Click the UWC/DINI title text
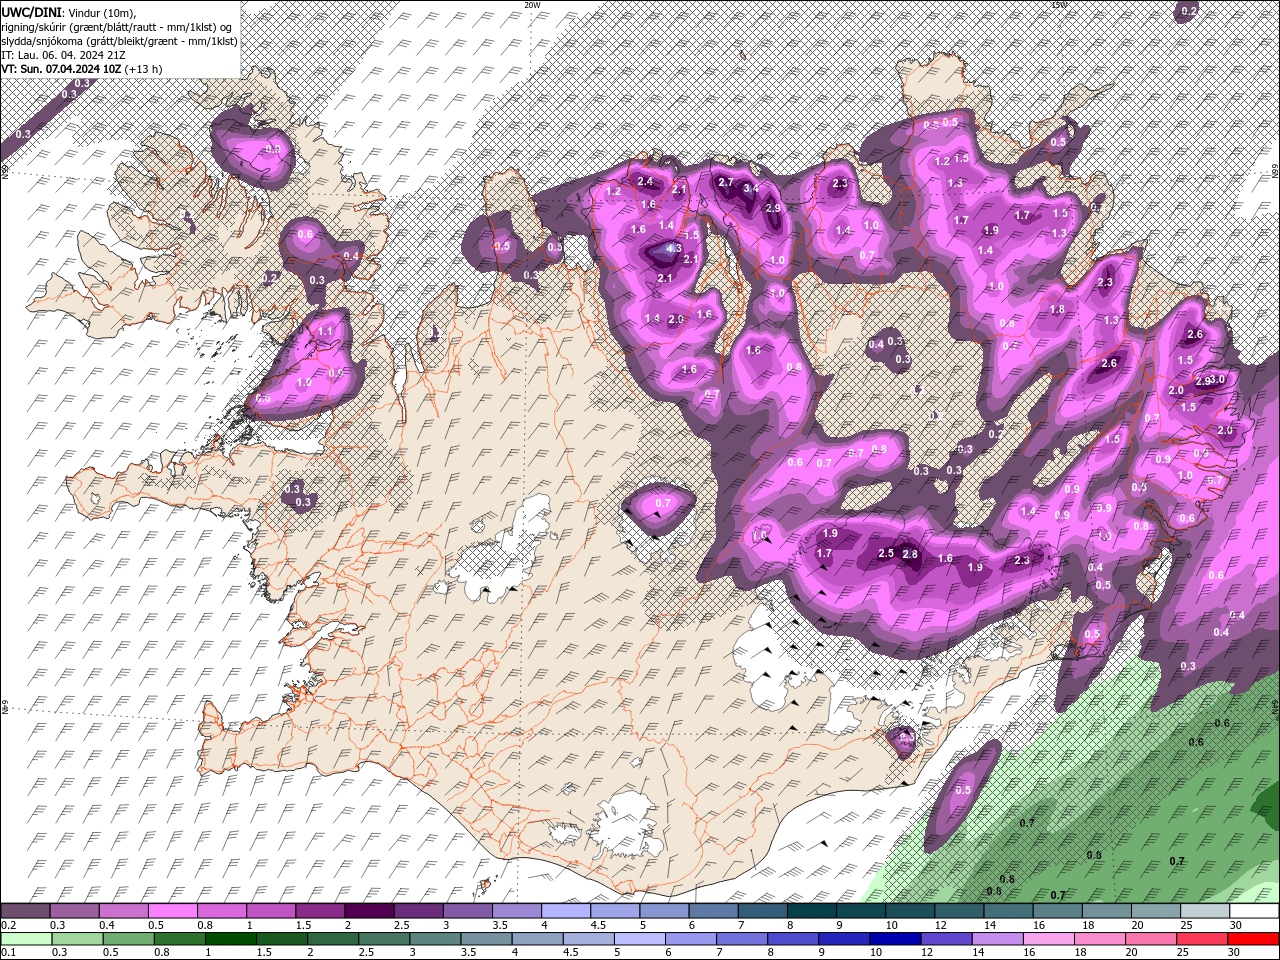The image size is (1280, 960). pos(30,11)
